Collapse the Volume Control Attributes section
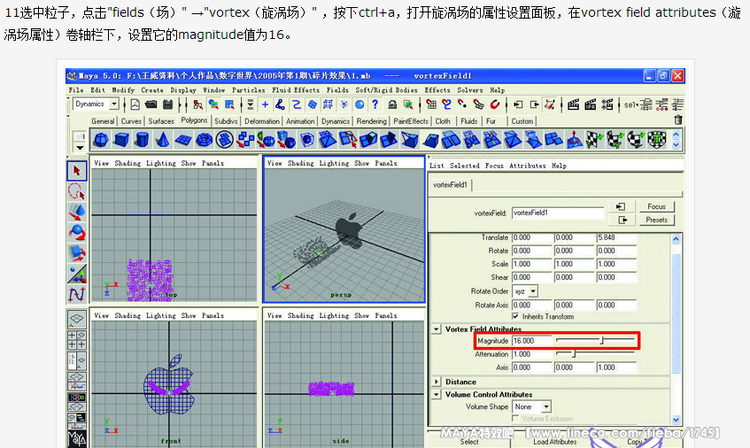This screenshot has height=448, width=750. click(436, 394)
